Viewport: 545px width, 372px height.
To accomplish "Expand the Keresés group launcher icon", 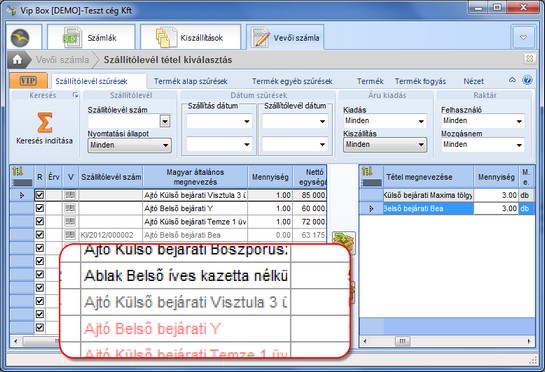I will pyautogui.click(x=75, y=95).
